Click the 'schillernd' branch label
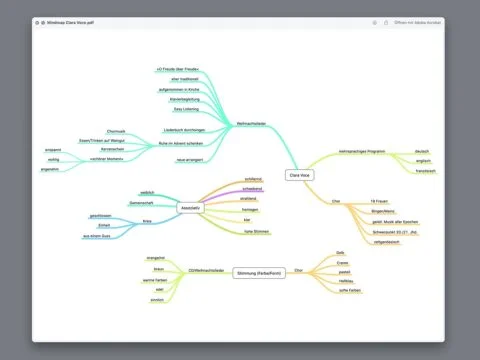480x360 pixels. 253,179
